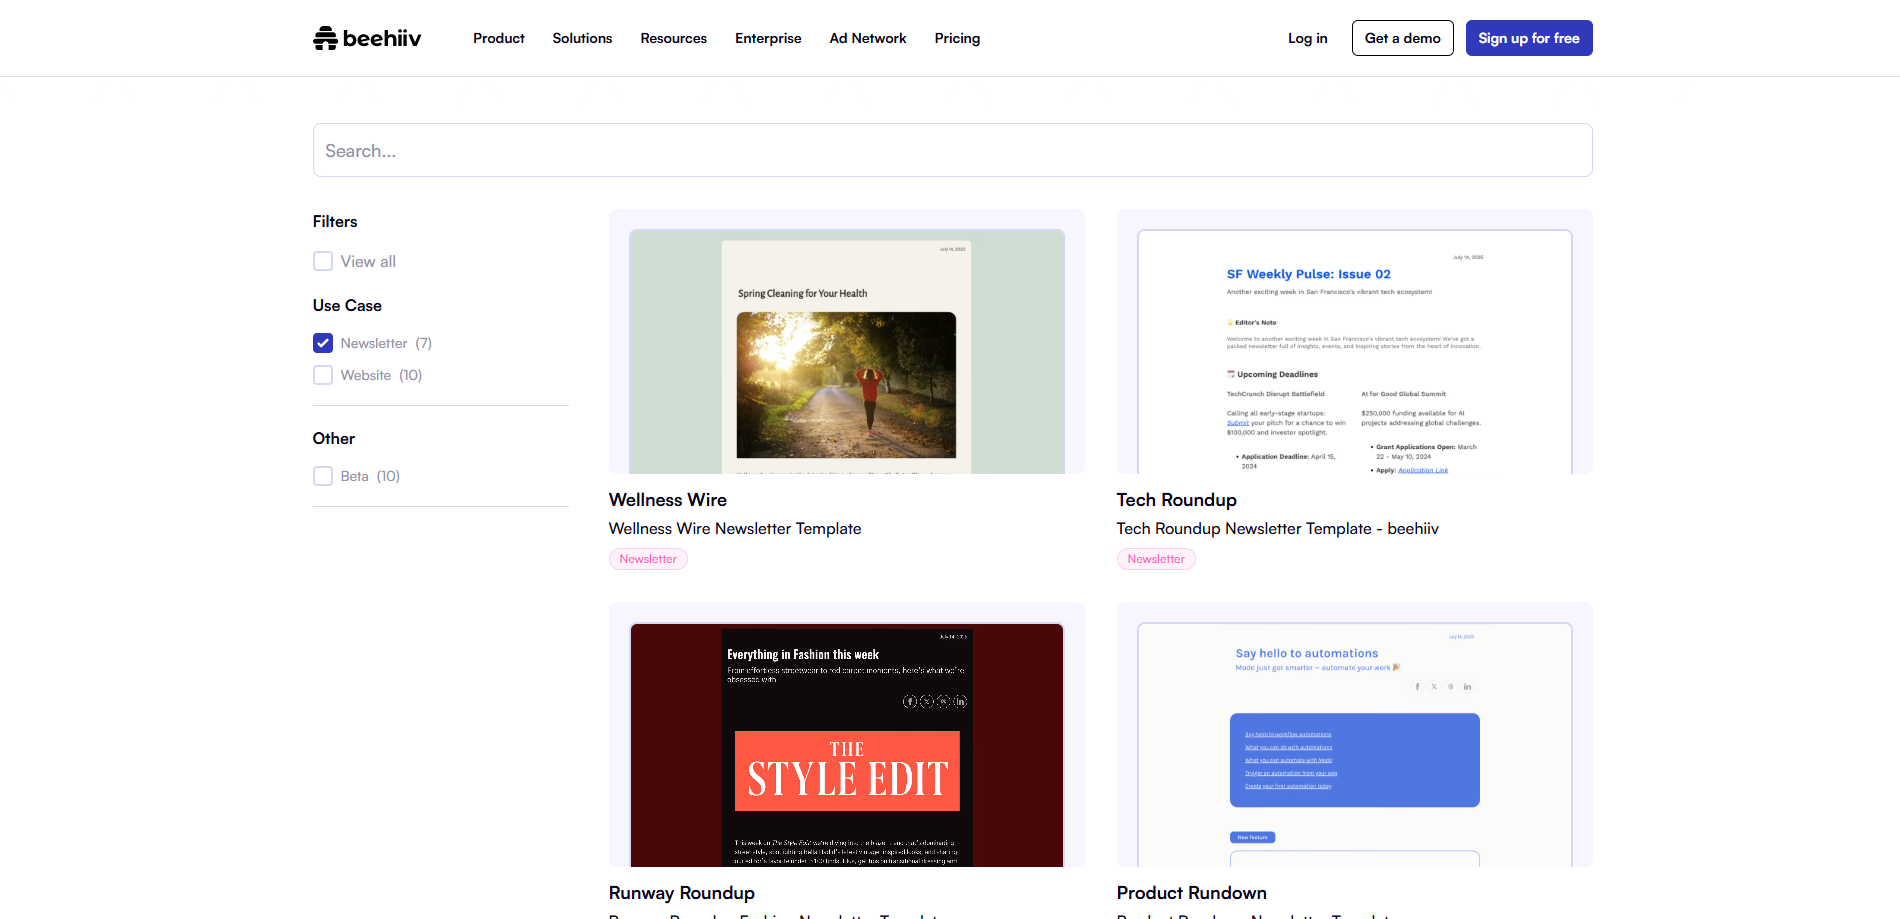Open the Pricing page

(x=957, y=38)
